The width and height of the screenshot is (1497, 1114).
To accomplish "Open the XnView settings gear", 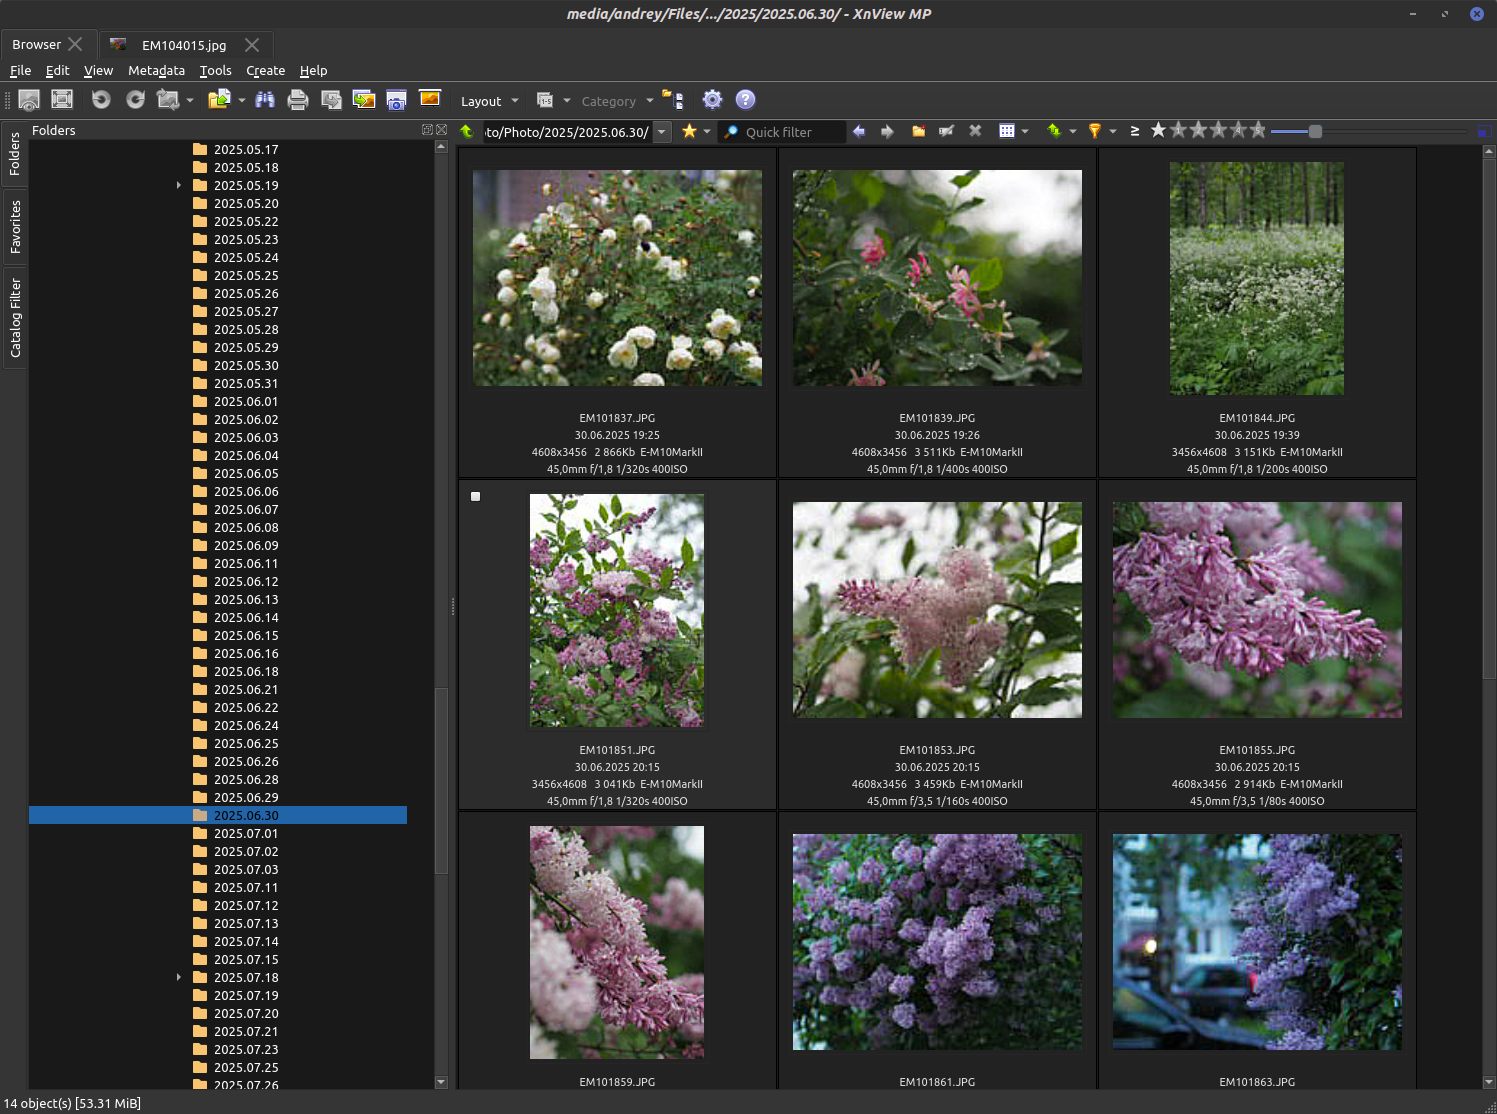I will tap(712, 100).
